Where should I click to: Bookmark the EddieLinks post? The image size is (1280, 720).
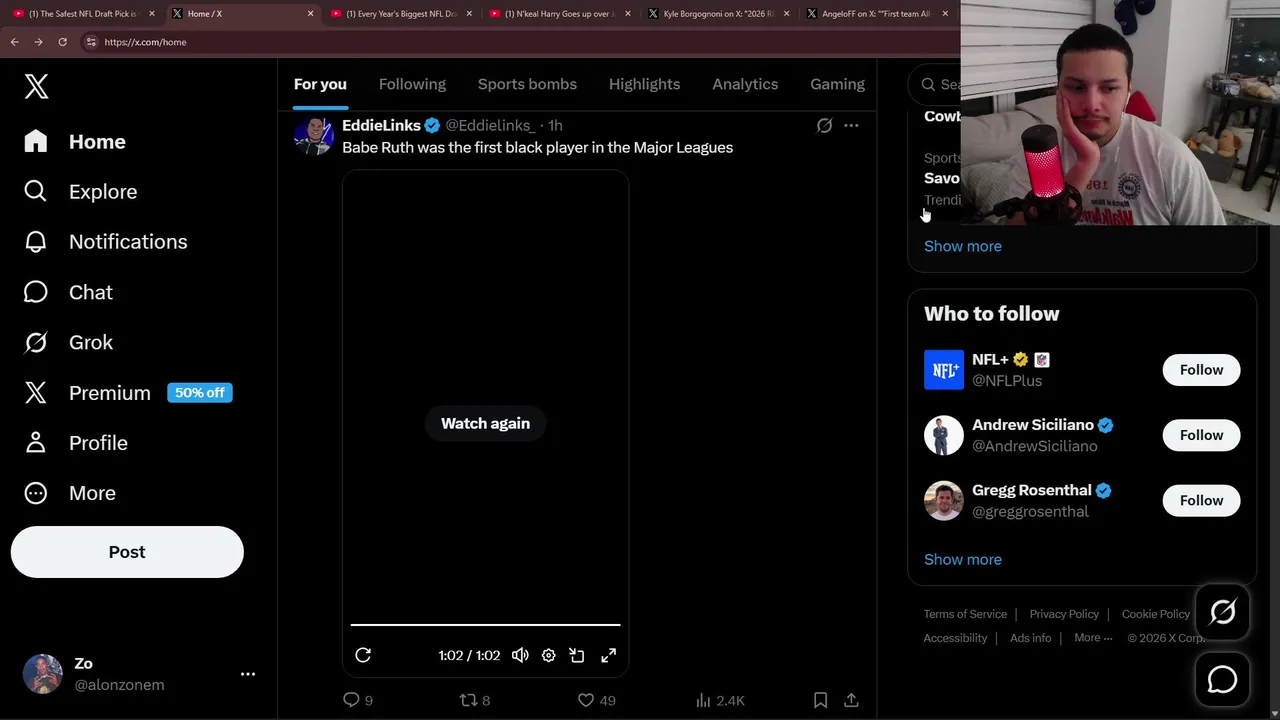click(820, 700)
